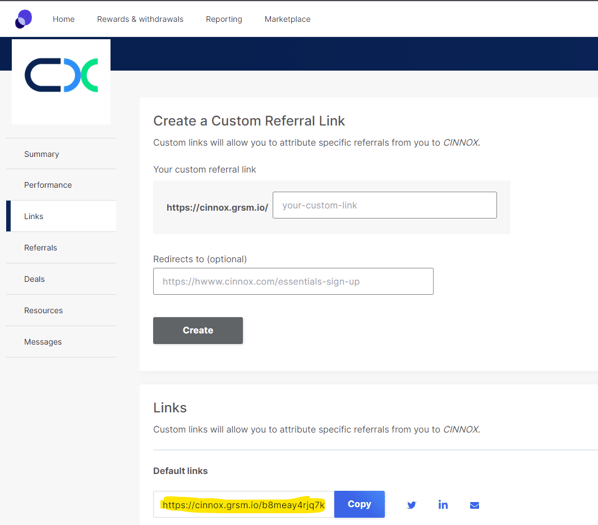Open Rewards & withdrawals page
The image size is (598, 525).
click(x=140, y=19)
